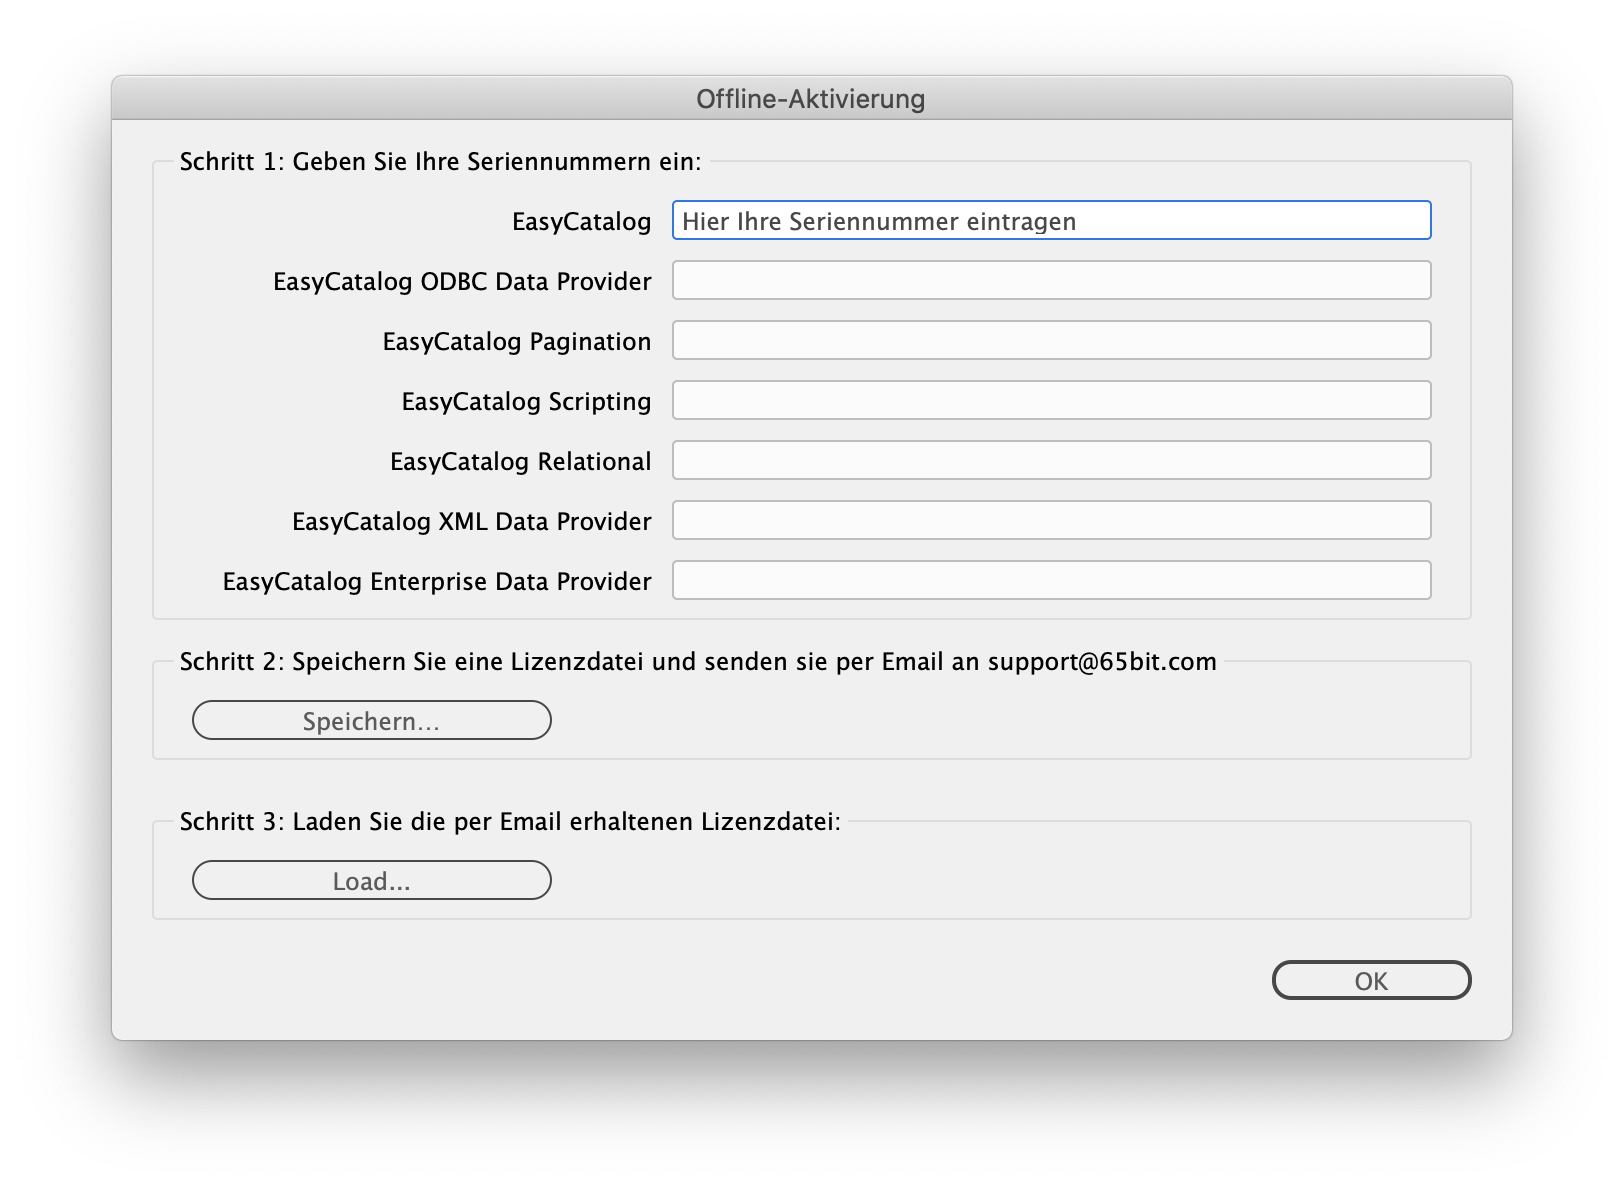Click the Offline-Aktivierung title bar
Screen dimensions: 1624x1188
[x=810, y=99]
